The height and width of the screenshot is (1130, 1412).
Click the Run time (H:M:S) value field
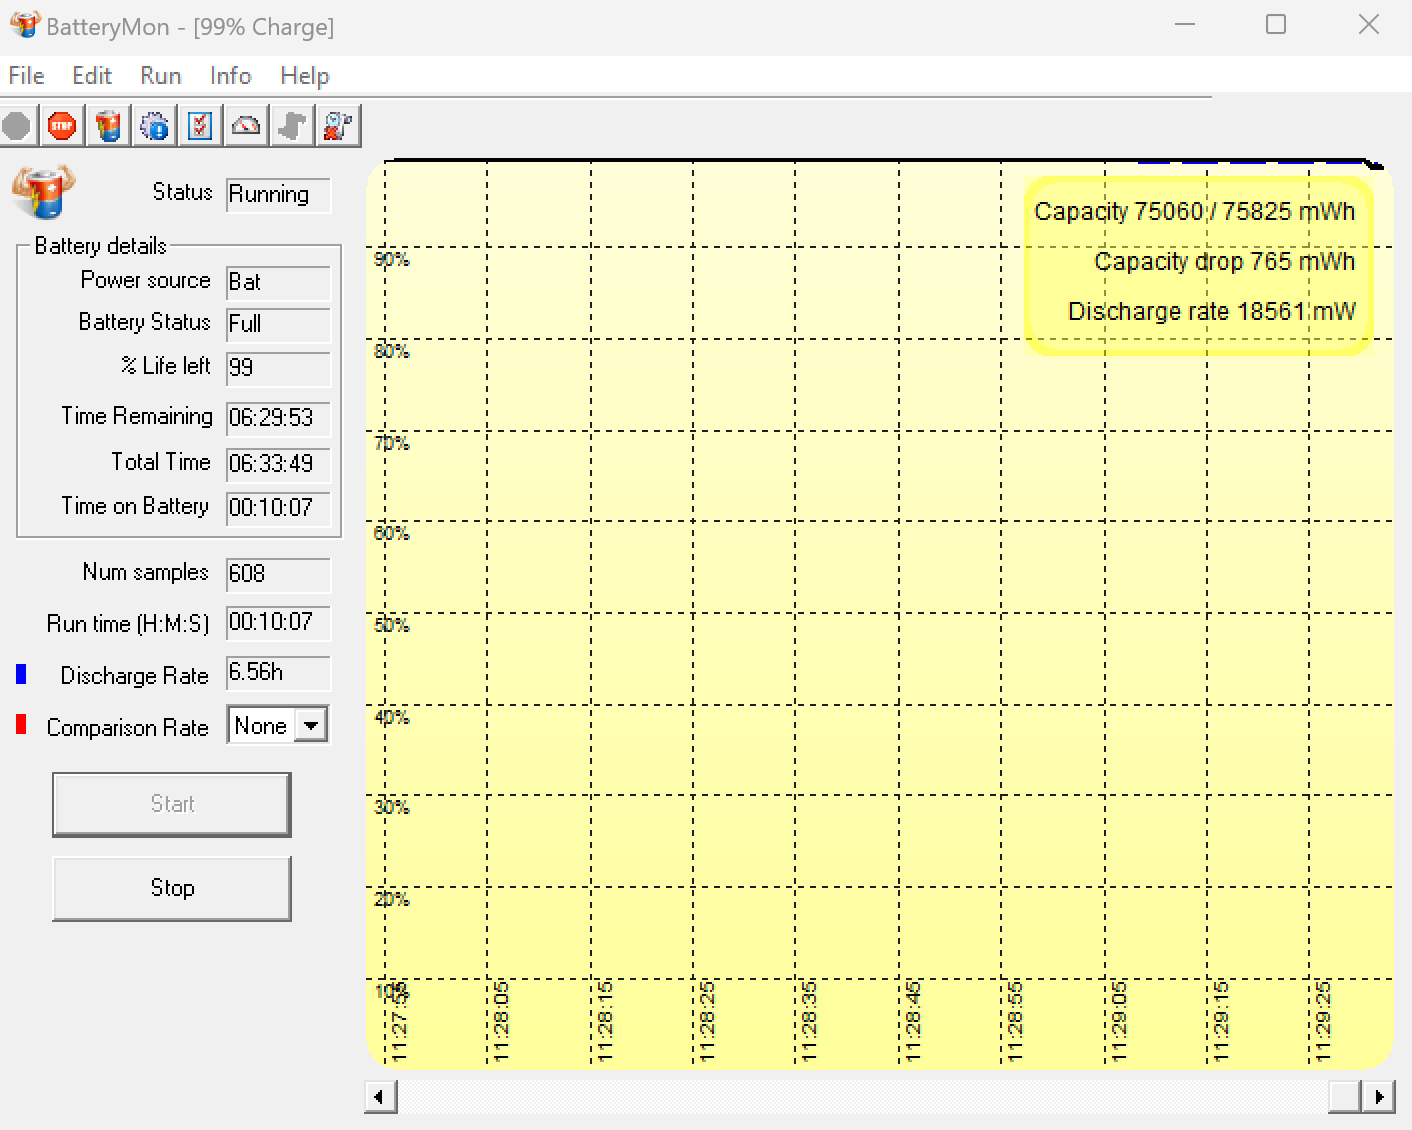(278, 622)
